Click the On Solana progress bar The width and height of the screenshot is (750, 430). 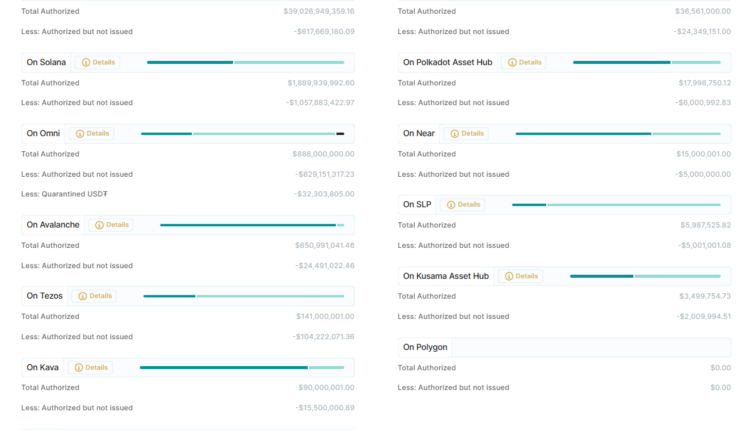(x=245, y=62)
